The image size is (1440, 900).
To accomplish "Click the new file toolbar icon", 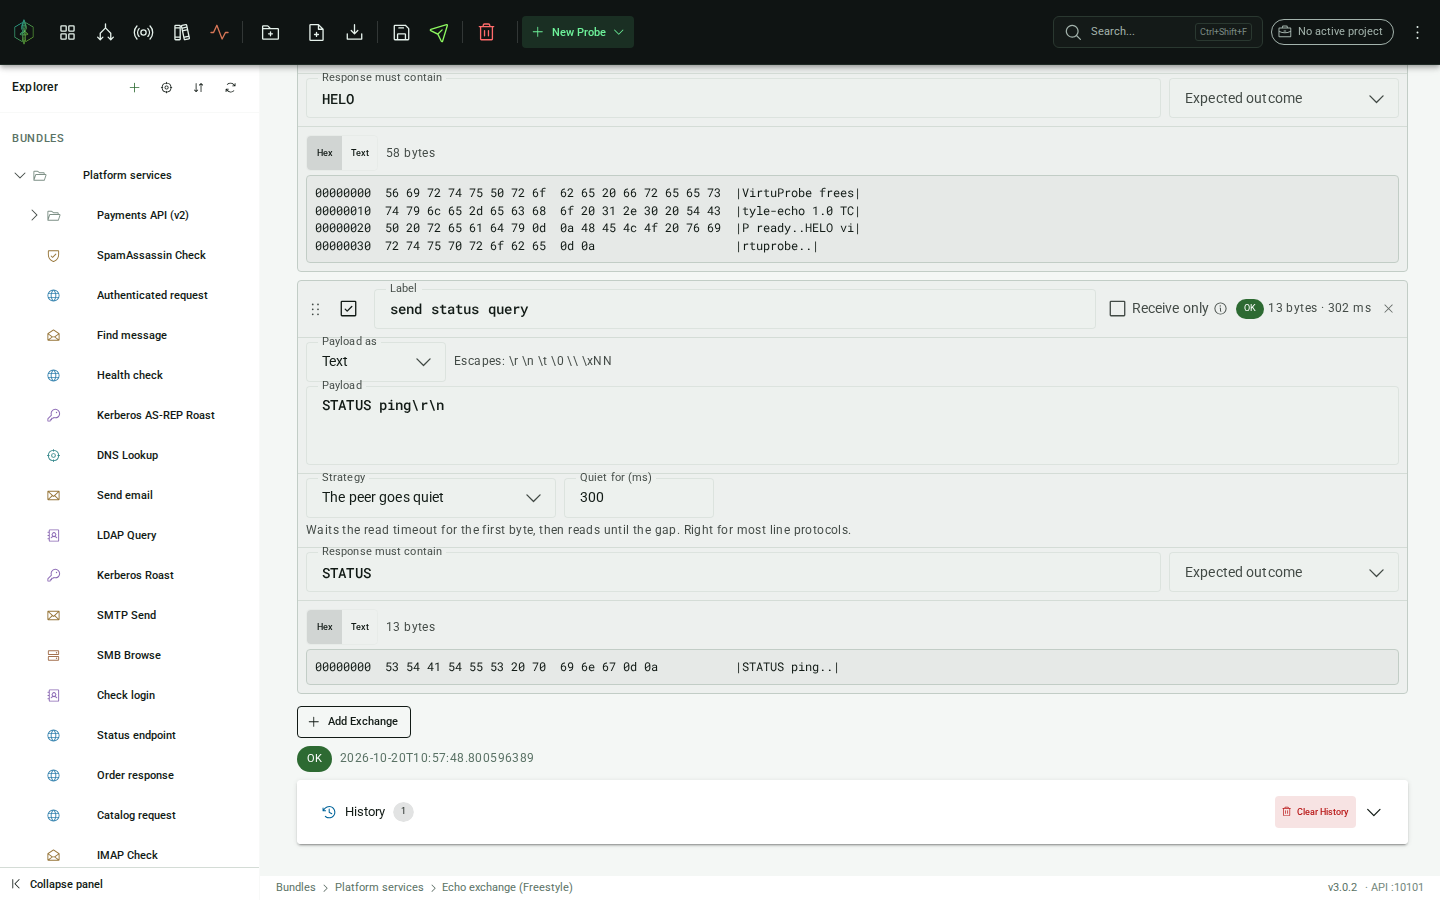I will [x=316, y=32].
